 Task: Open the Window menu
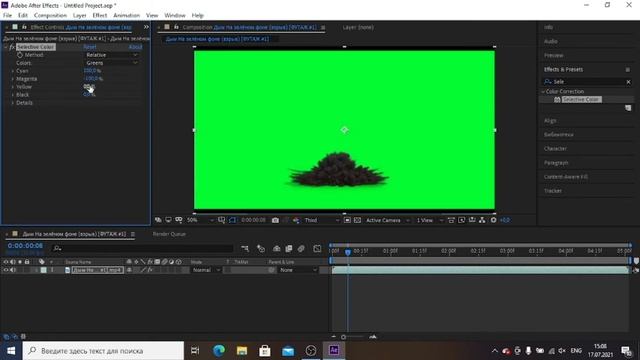pos(175,16)
